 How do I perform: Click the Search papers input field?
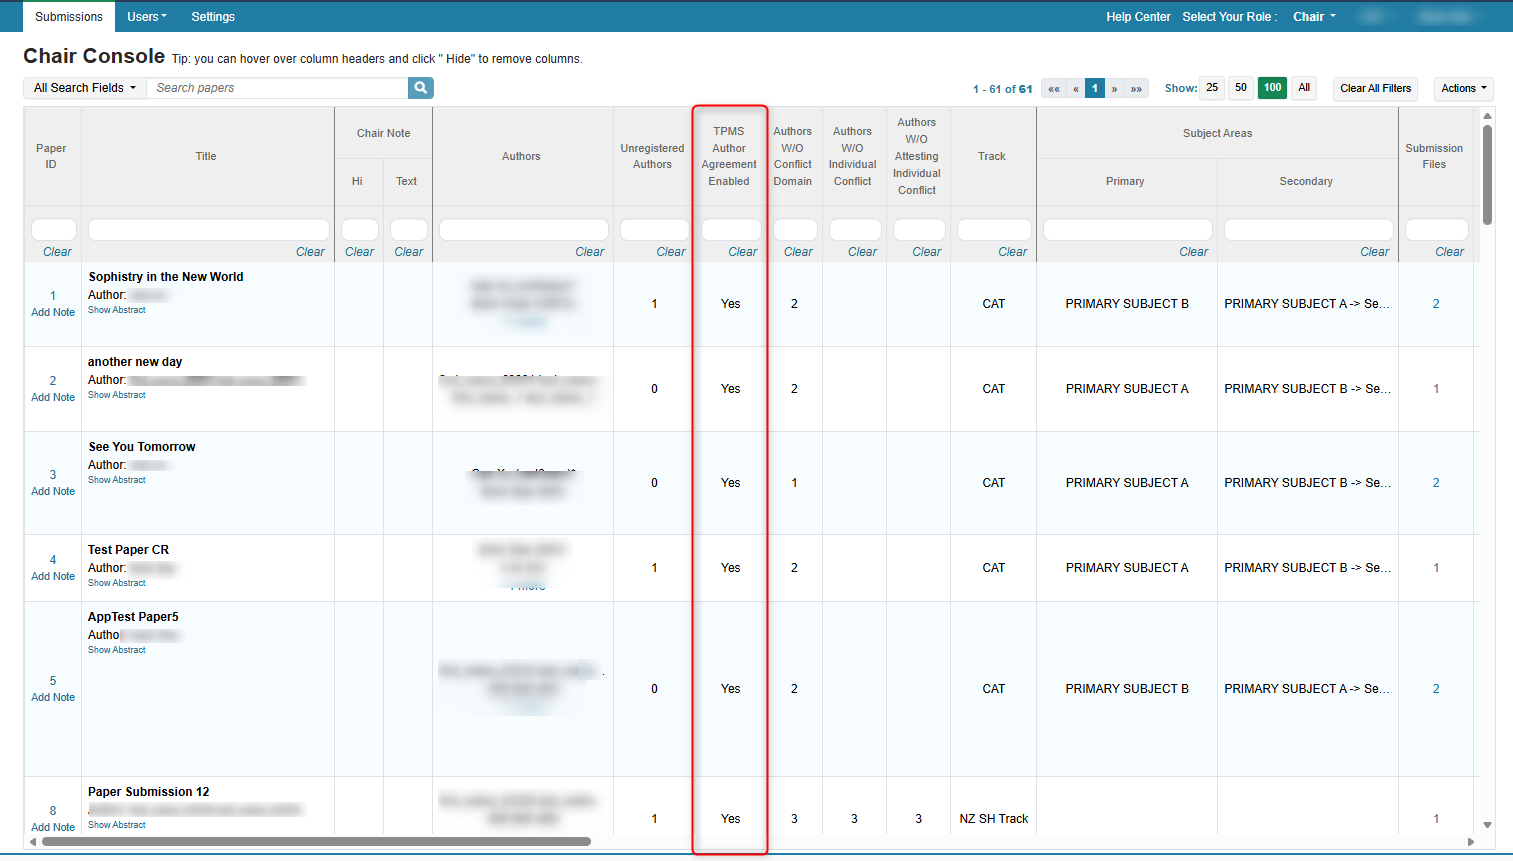(x=277, y=88)
